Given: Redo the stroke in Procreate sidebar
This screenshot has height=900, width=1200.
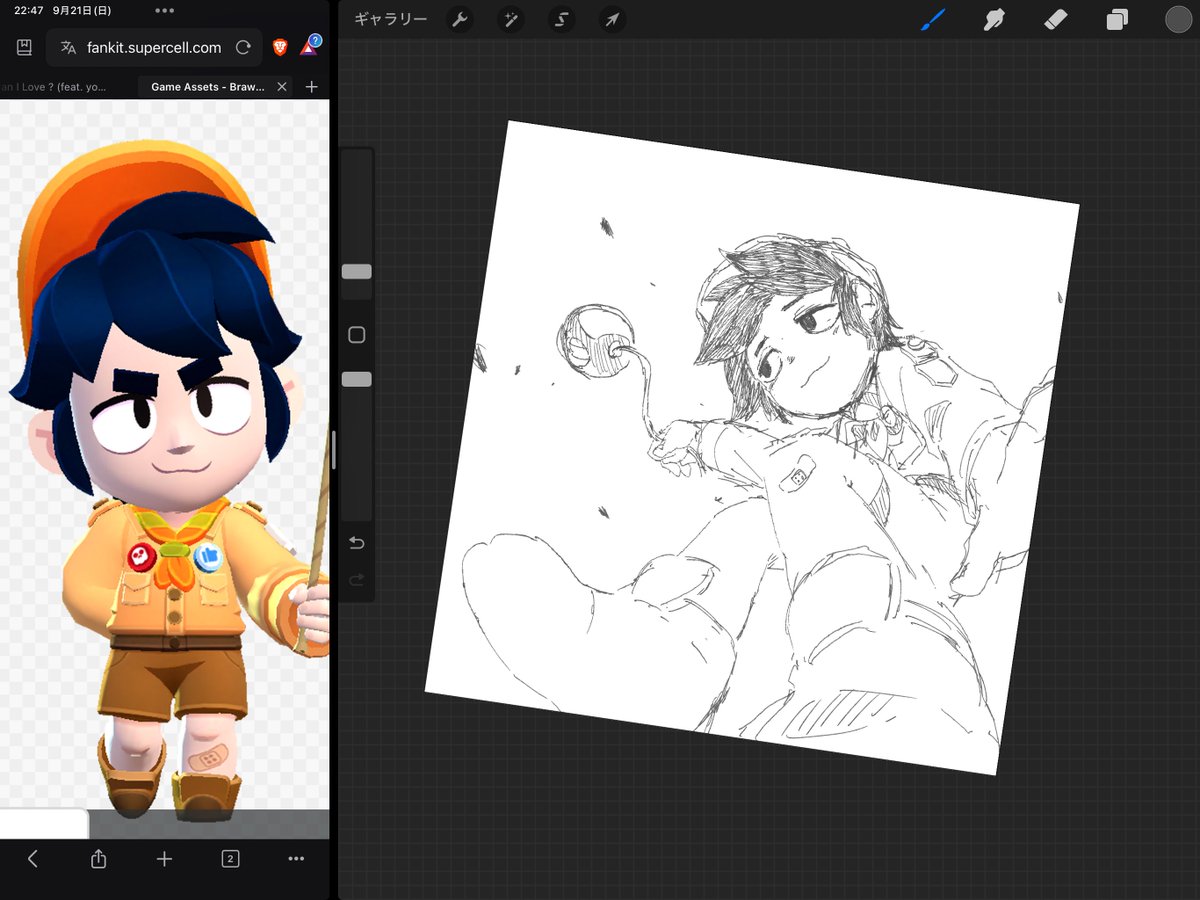Looking at the screenshot, I should click(x=357, y=580).
